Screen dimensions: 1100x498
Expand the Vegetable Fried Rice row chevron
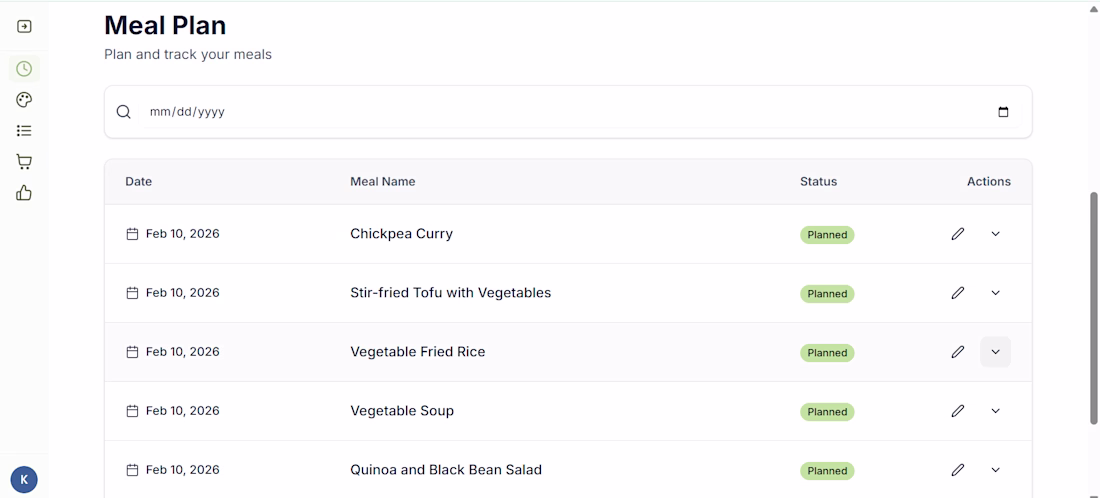pyautogui.click(x=995, y=352)
